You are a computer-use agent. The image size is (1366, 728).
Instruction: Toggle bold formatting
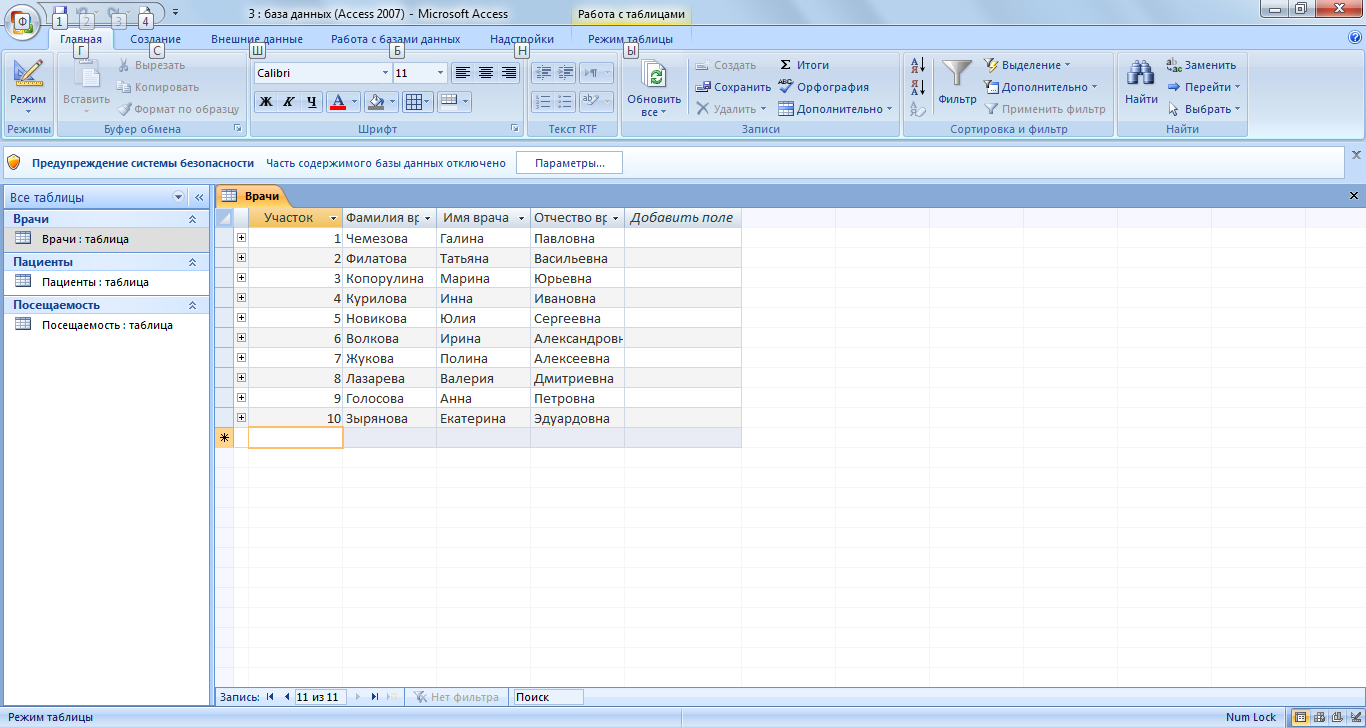pyautogui.click(x=266, y=102)
